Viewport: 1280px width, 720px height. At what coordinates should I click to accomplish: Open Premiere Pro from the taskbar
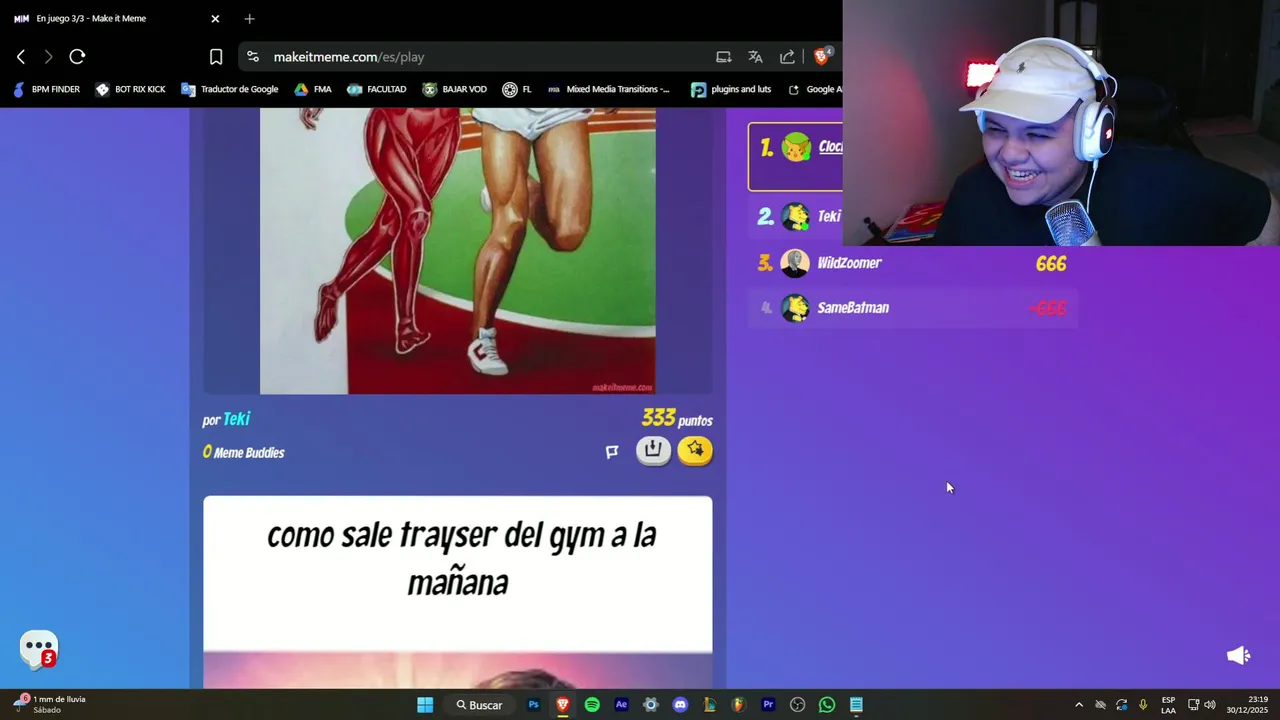768,705
